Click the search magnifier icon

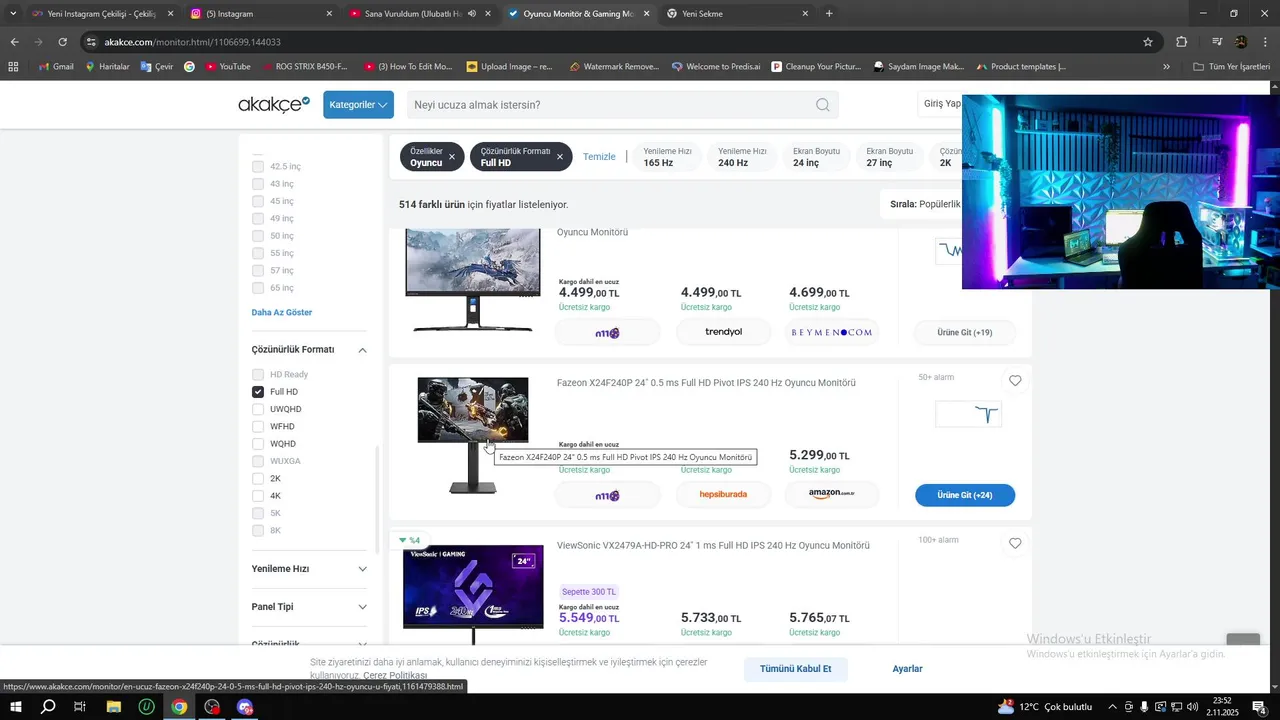point(822,105)
